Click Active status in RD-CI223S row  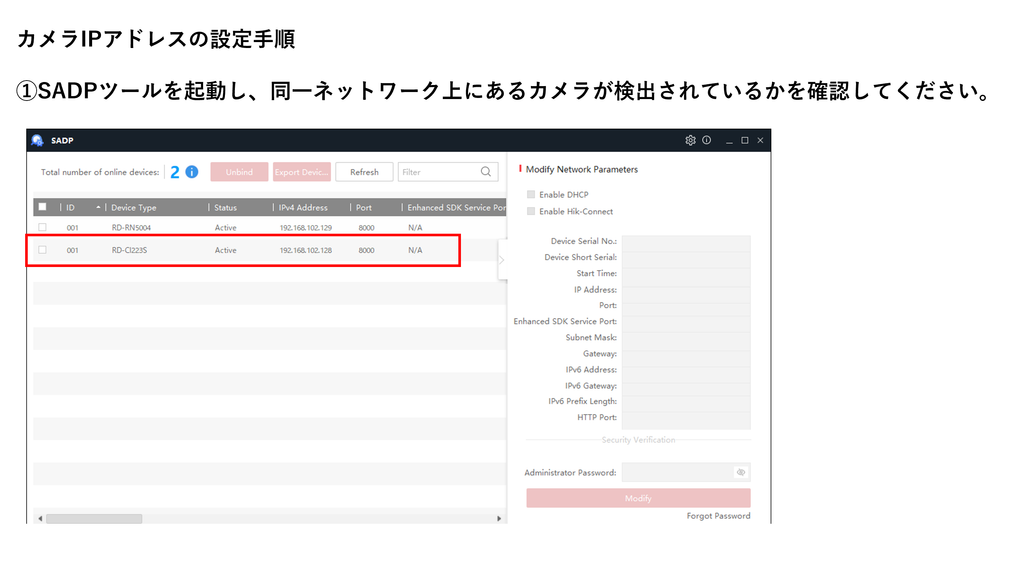pyautogui.click(x=225, y=250)
